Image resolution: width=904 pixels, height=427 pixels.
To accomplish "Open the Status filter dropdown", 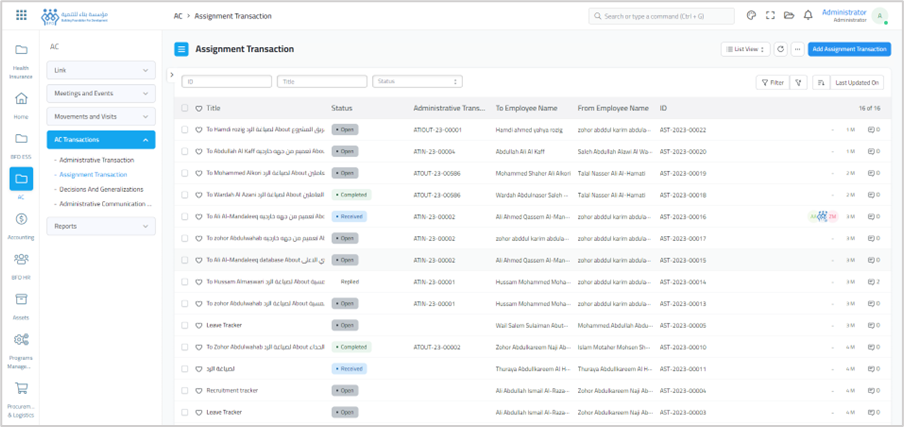I will coord(417,82).
